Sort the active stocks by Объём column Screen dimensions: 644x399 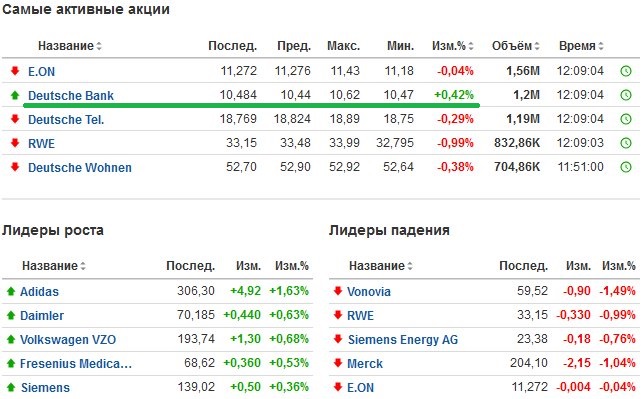click(516, 46)
